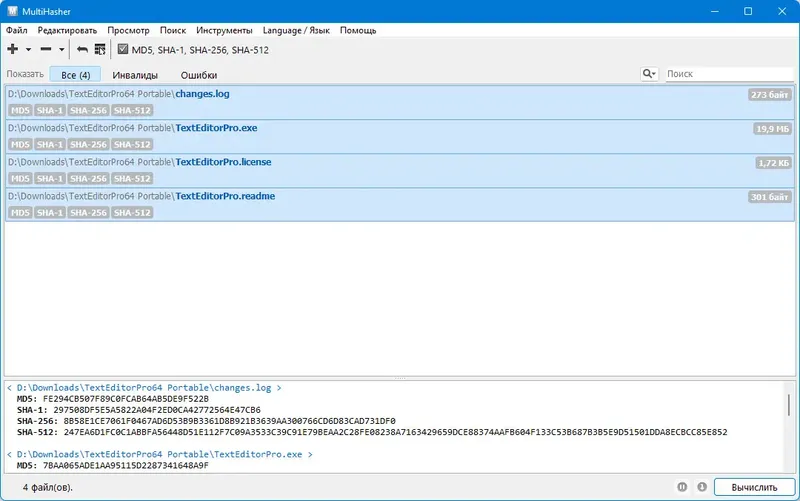Image resolution: width=800 pixels, height=501 pixels.
Task: Click the SHA-512 247EA6D1FC0C hash line
Action: pyautogui.click(x=372, y=433)
